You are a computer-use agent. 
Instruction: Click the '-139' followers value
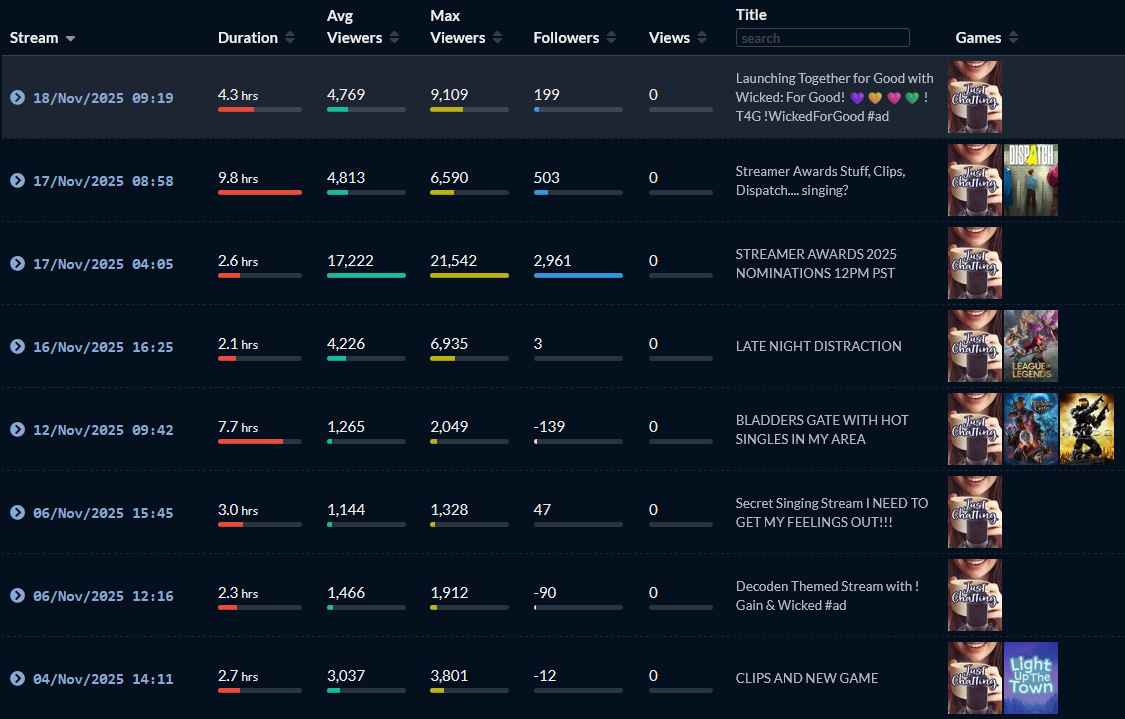[x=549, y=426]
